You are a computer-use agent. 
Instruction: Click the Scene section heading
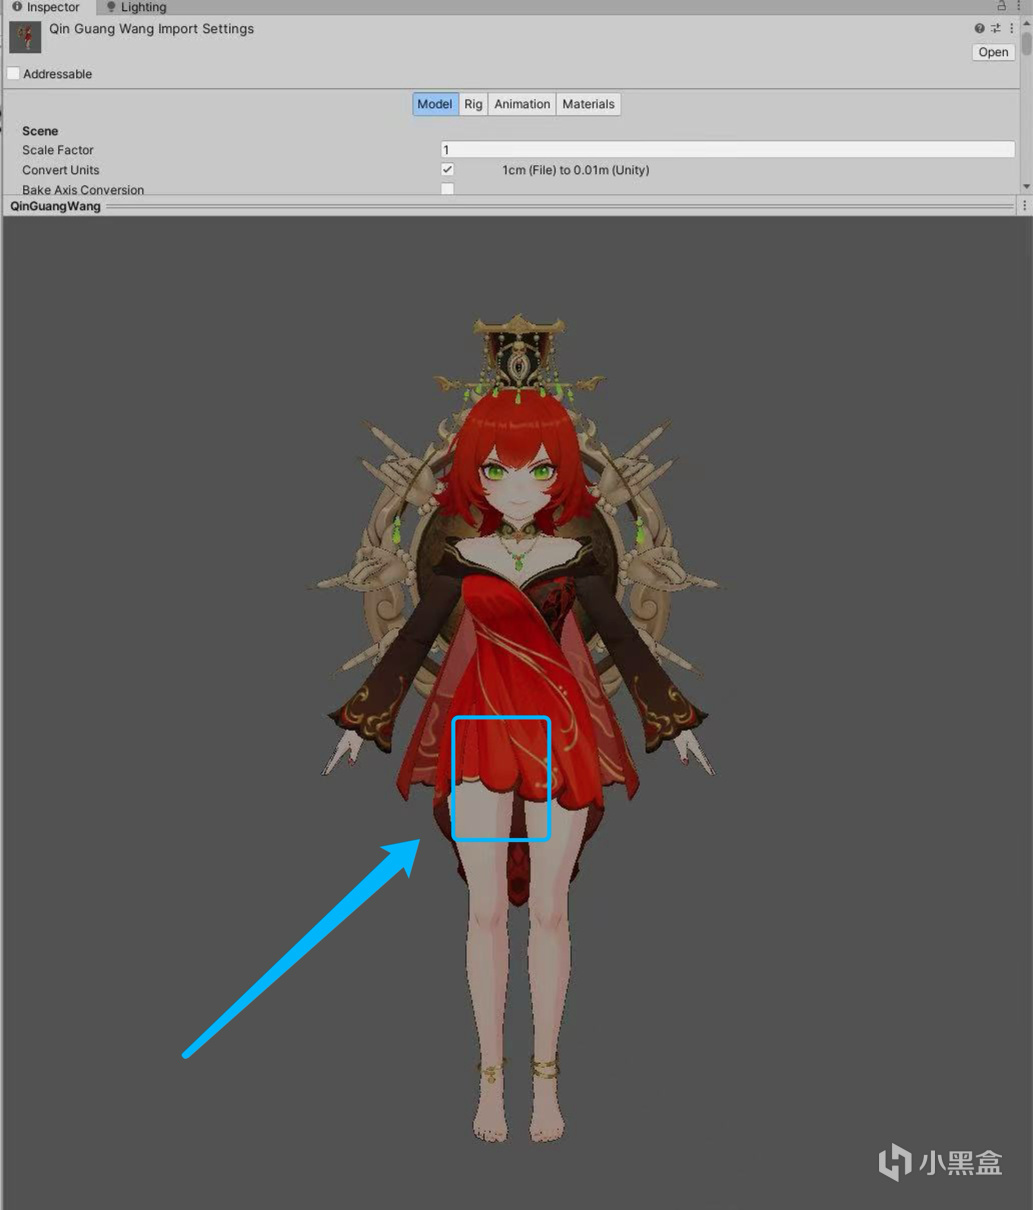pyautogui.click(x=40, y=131)
